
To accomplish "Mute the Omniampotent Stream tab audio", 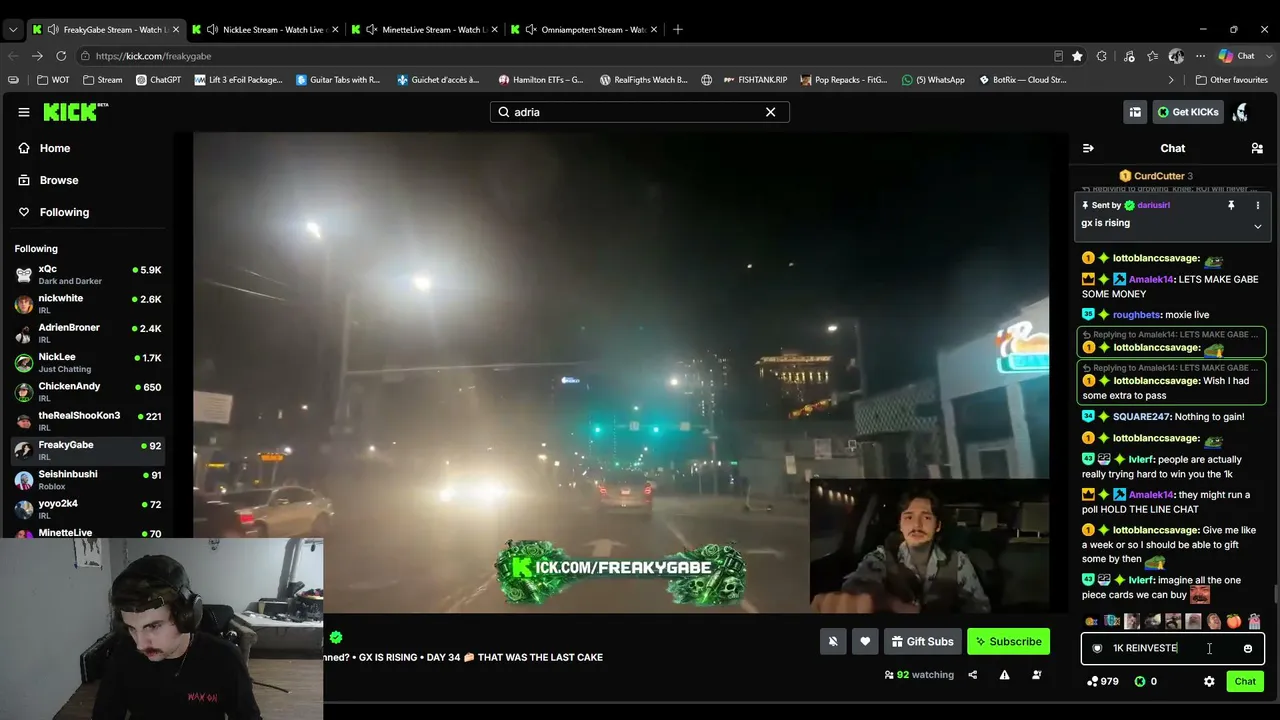I will [x=531, y=29].
